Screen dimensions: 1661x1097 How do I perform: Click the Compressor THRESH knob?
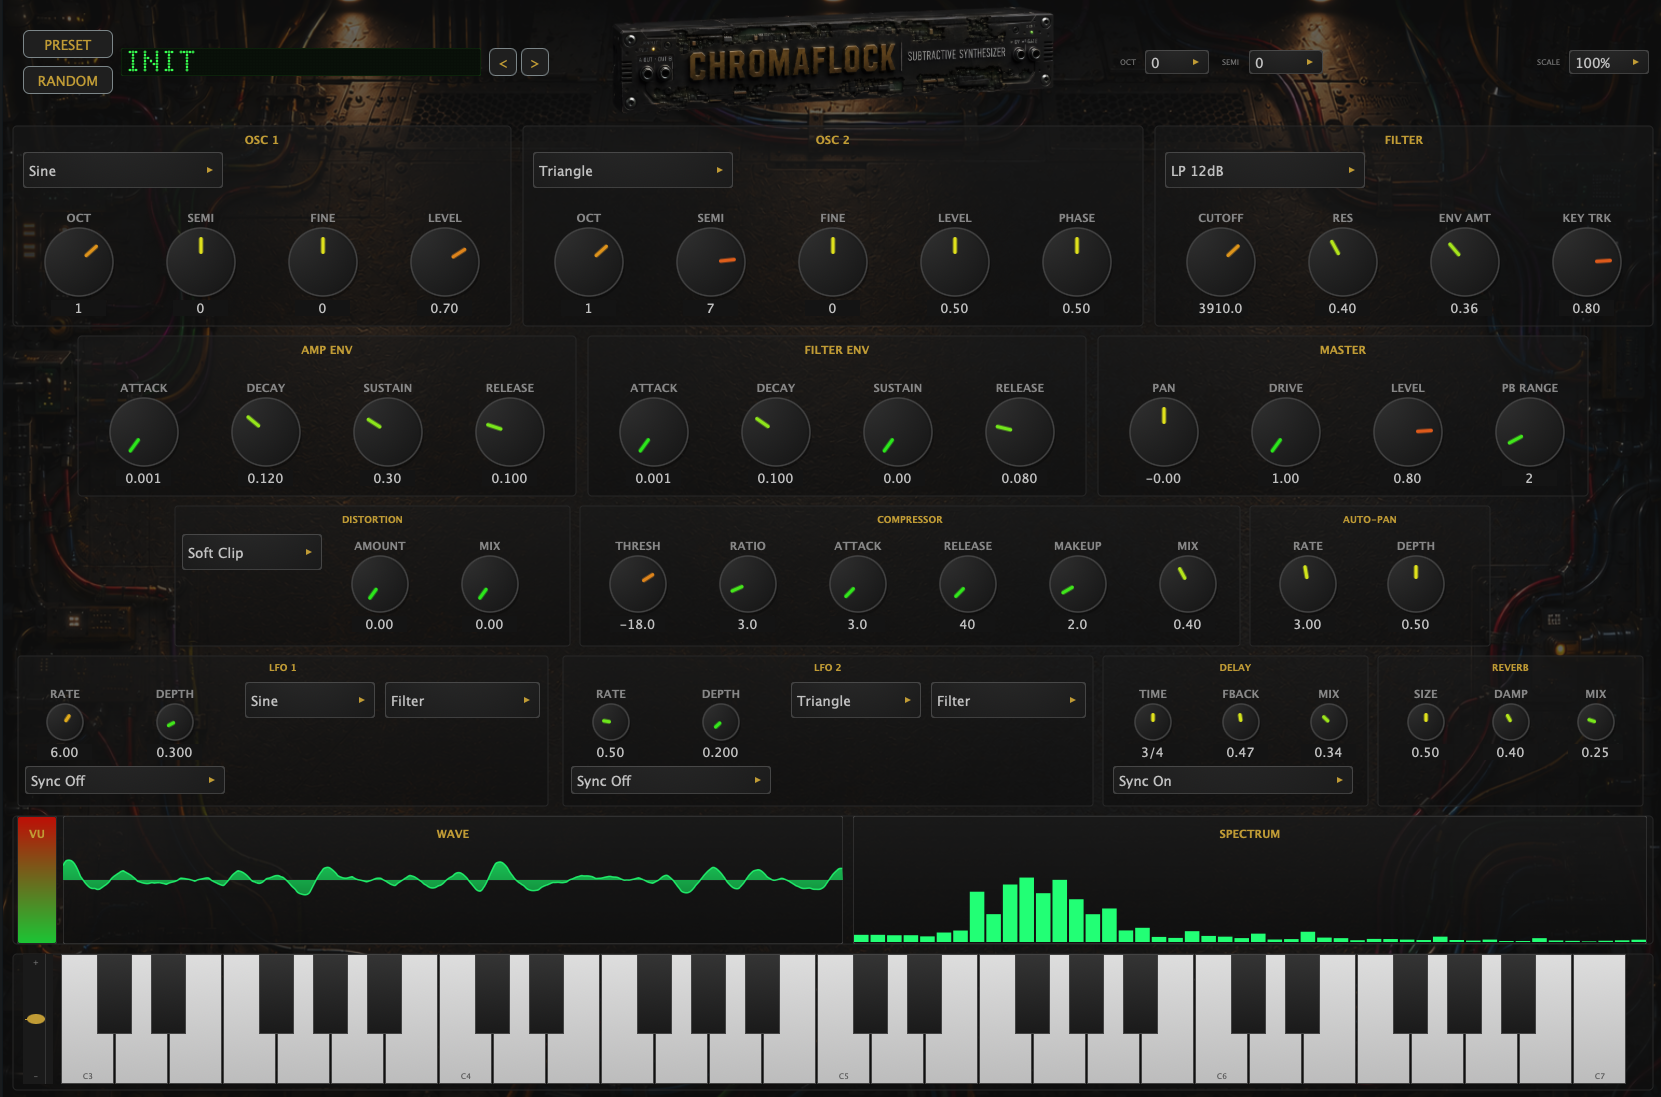pos(638,584)
